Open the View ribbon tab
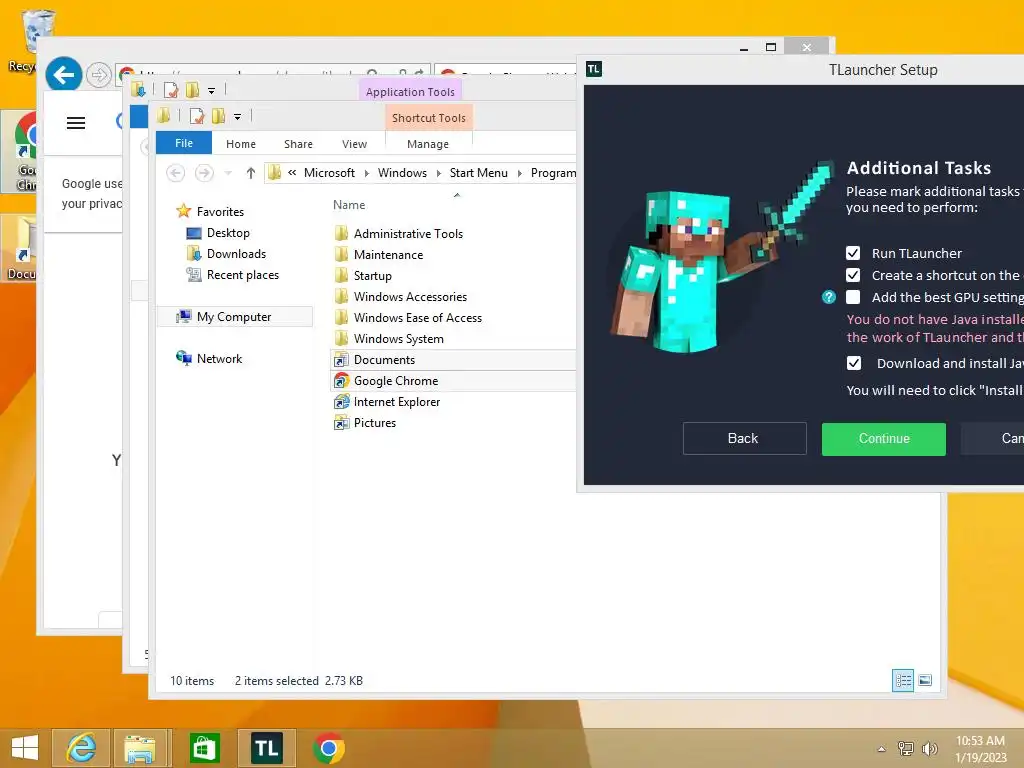The width and height of the screenshot is (1024, 768). [x=355, y=144]
